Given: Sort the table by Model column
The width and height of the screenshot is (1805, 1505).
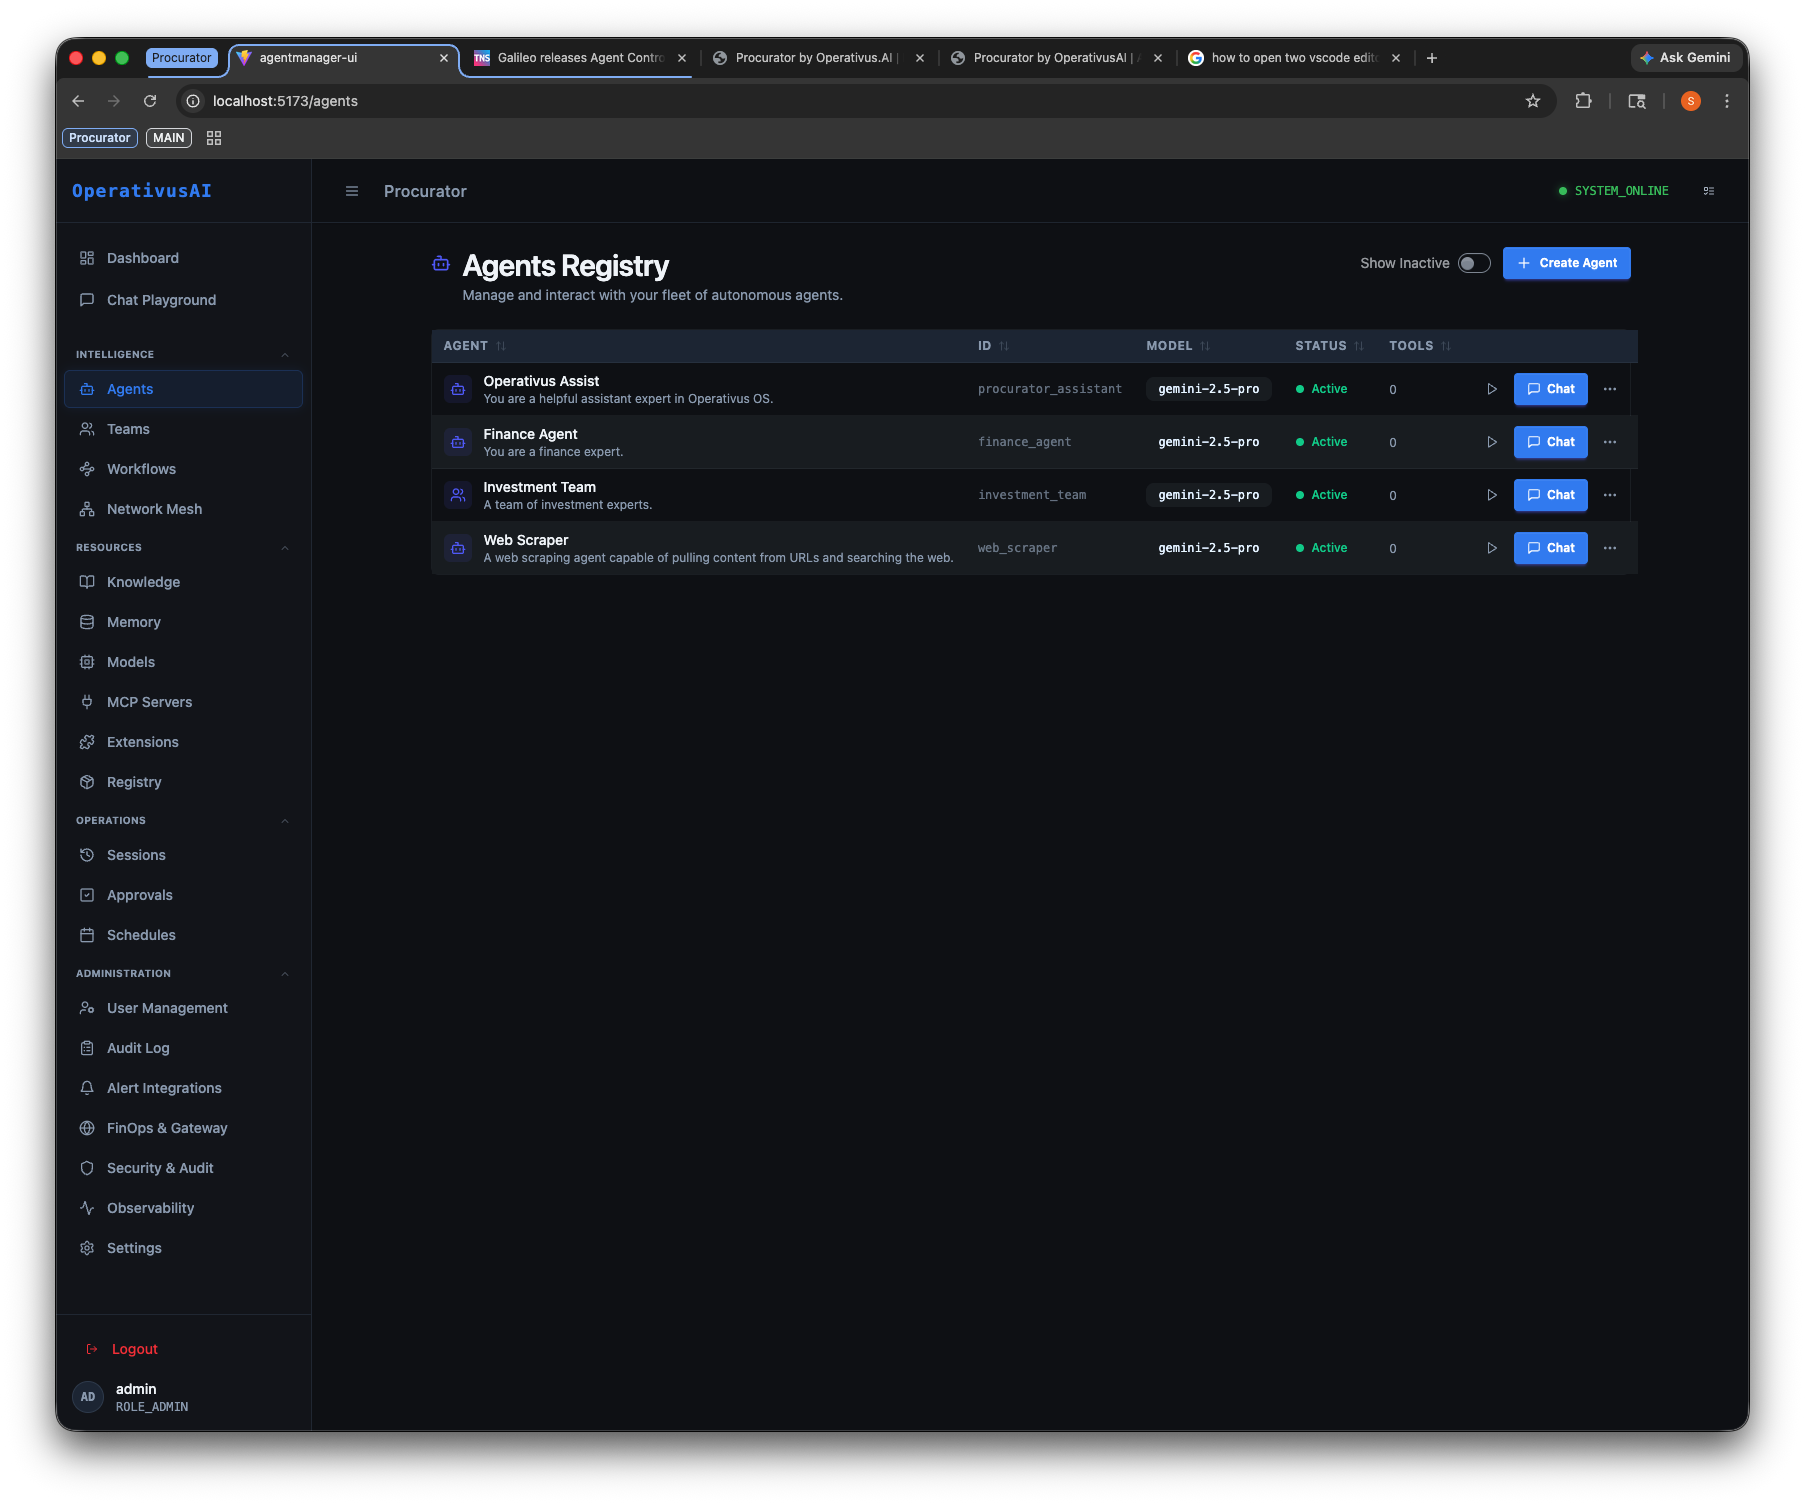Looking at the screenshot, I should pos(1178,346).
